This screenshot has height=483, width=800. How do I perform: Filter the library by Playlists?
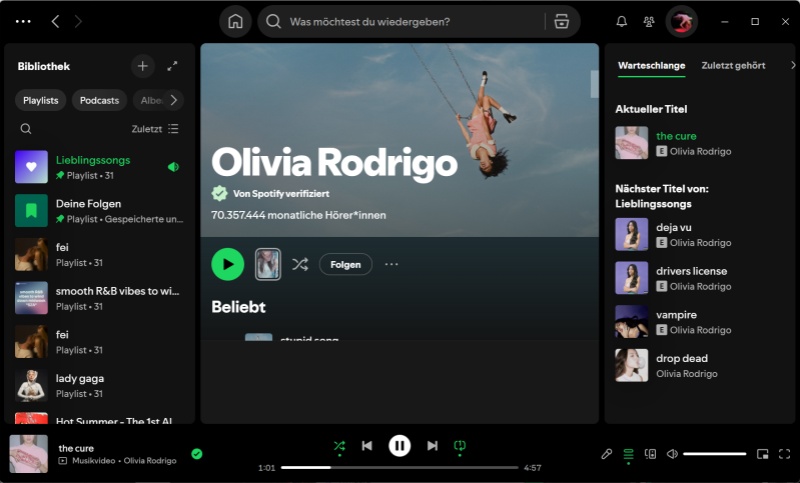(x=40, y=100)
